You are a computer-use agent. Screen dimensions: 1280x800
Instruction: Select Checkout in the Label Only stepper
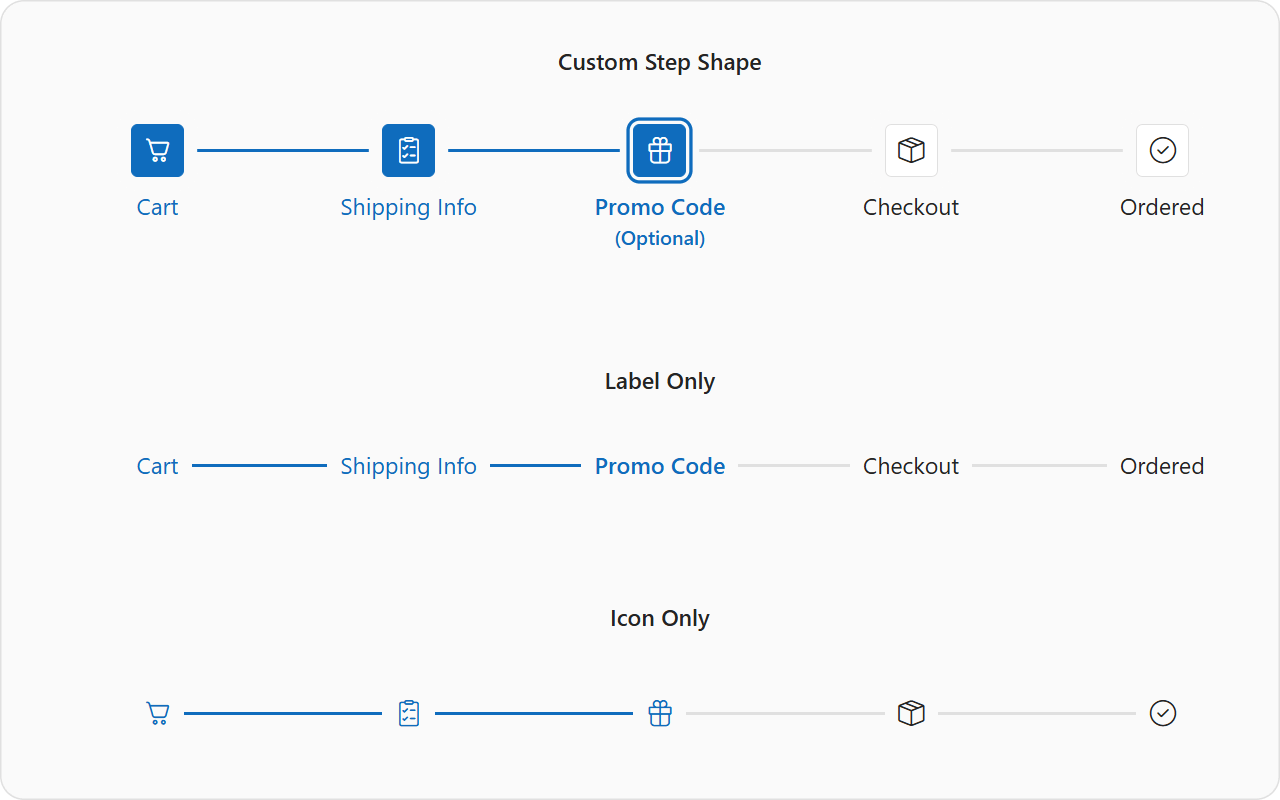[911, 465]
